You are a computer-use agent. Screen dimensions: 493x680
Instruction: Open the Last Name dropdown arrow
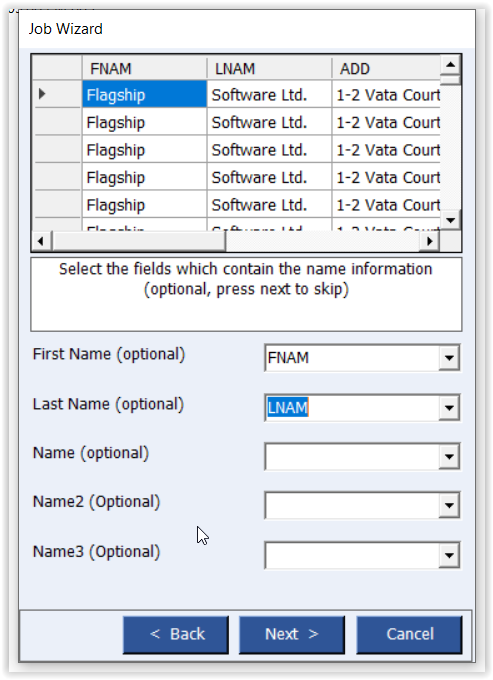449,408
